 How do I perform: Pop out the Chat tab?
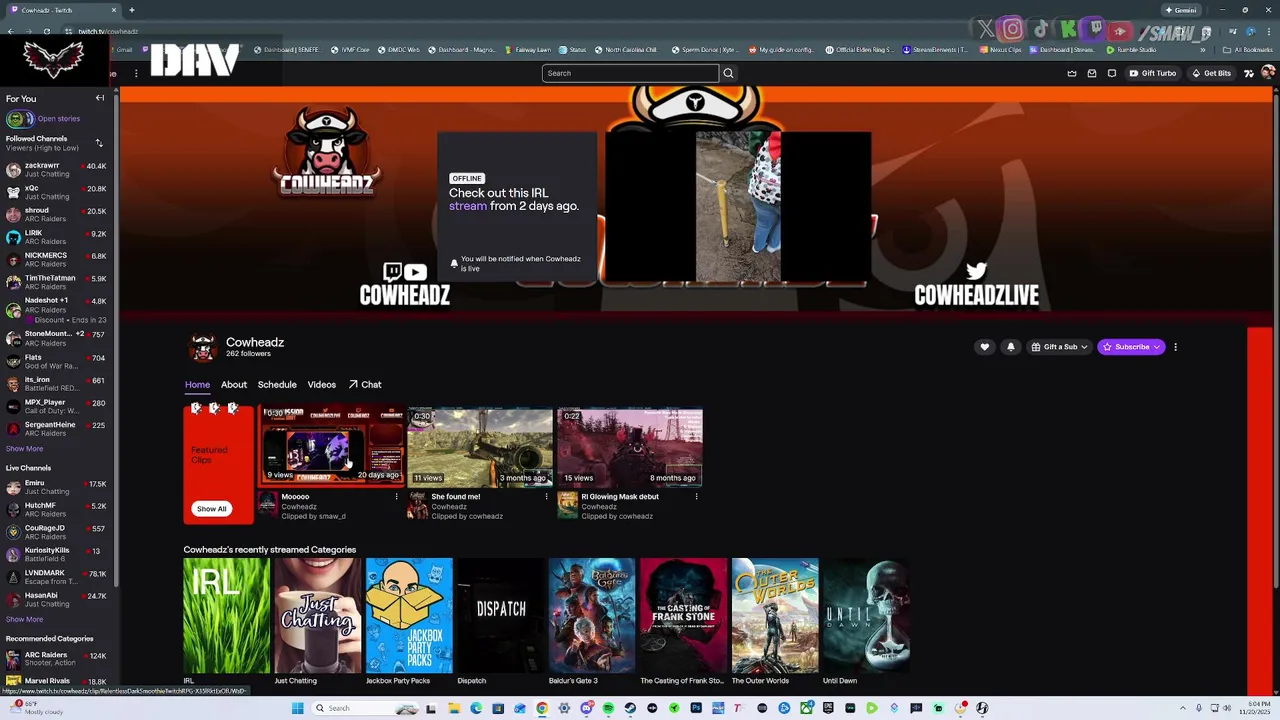(x=365, y=385)
